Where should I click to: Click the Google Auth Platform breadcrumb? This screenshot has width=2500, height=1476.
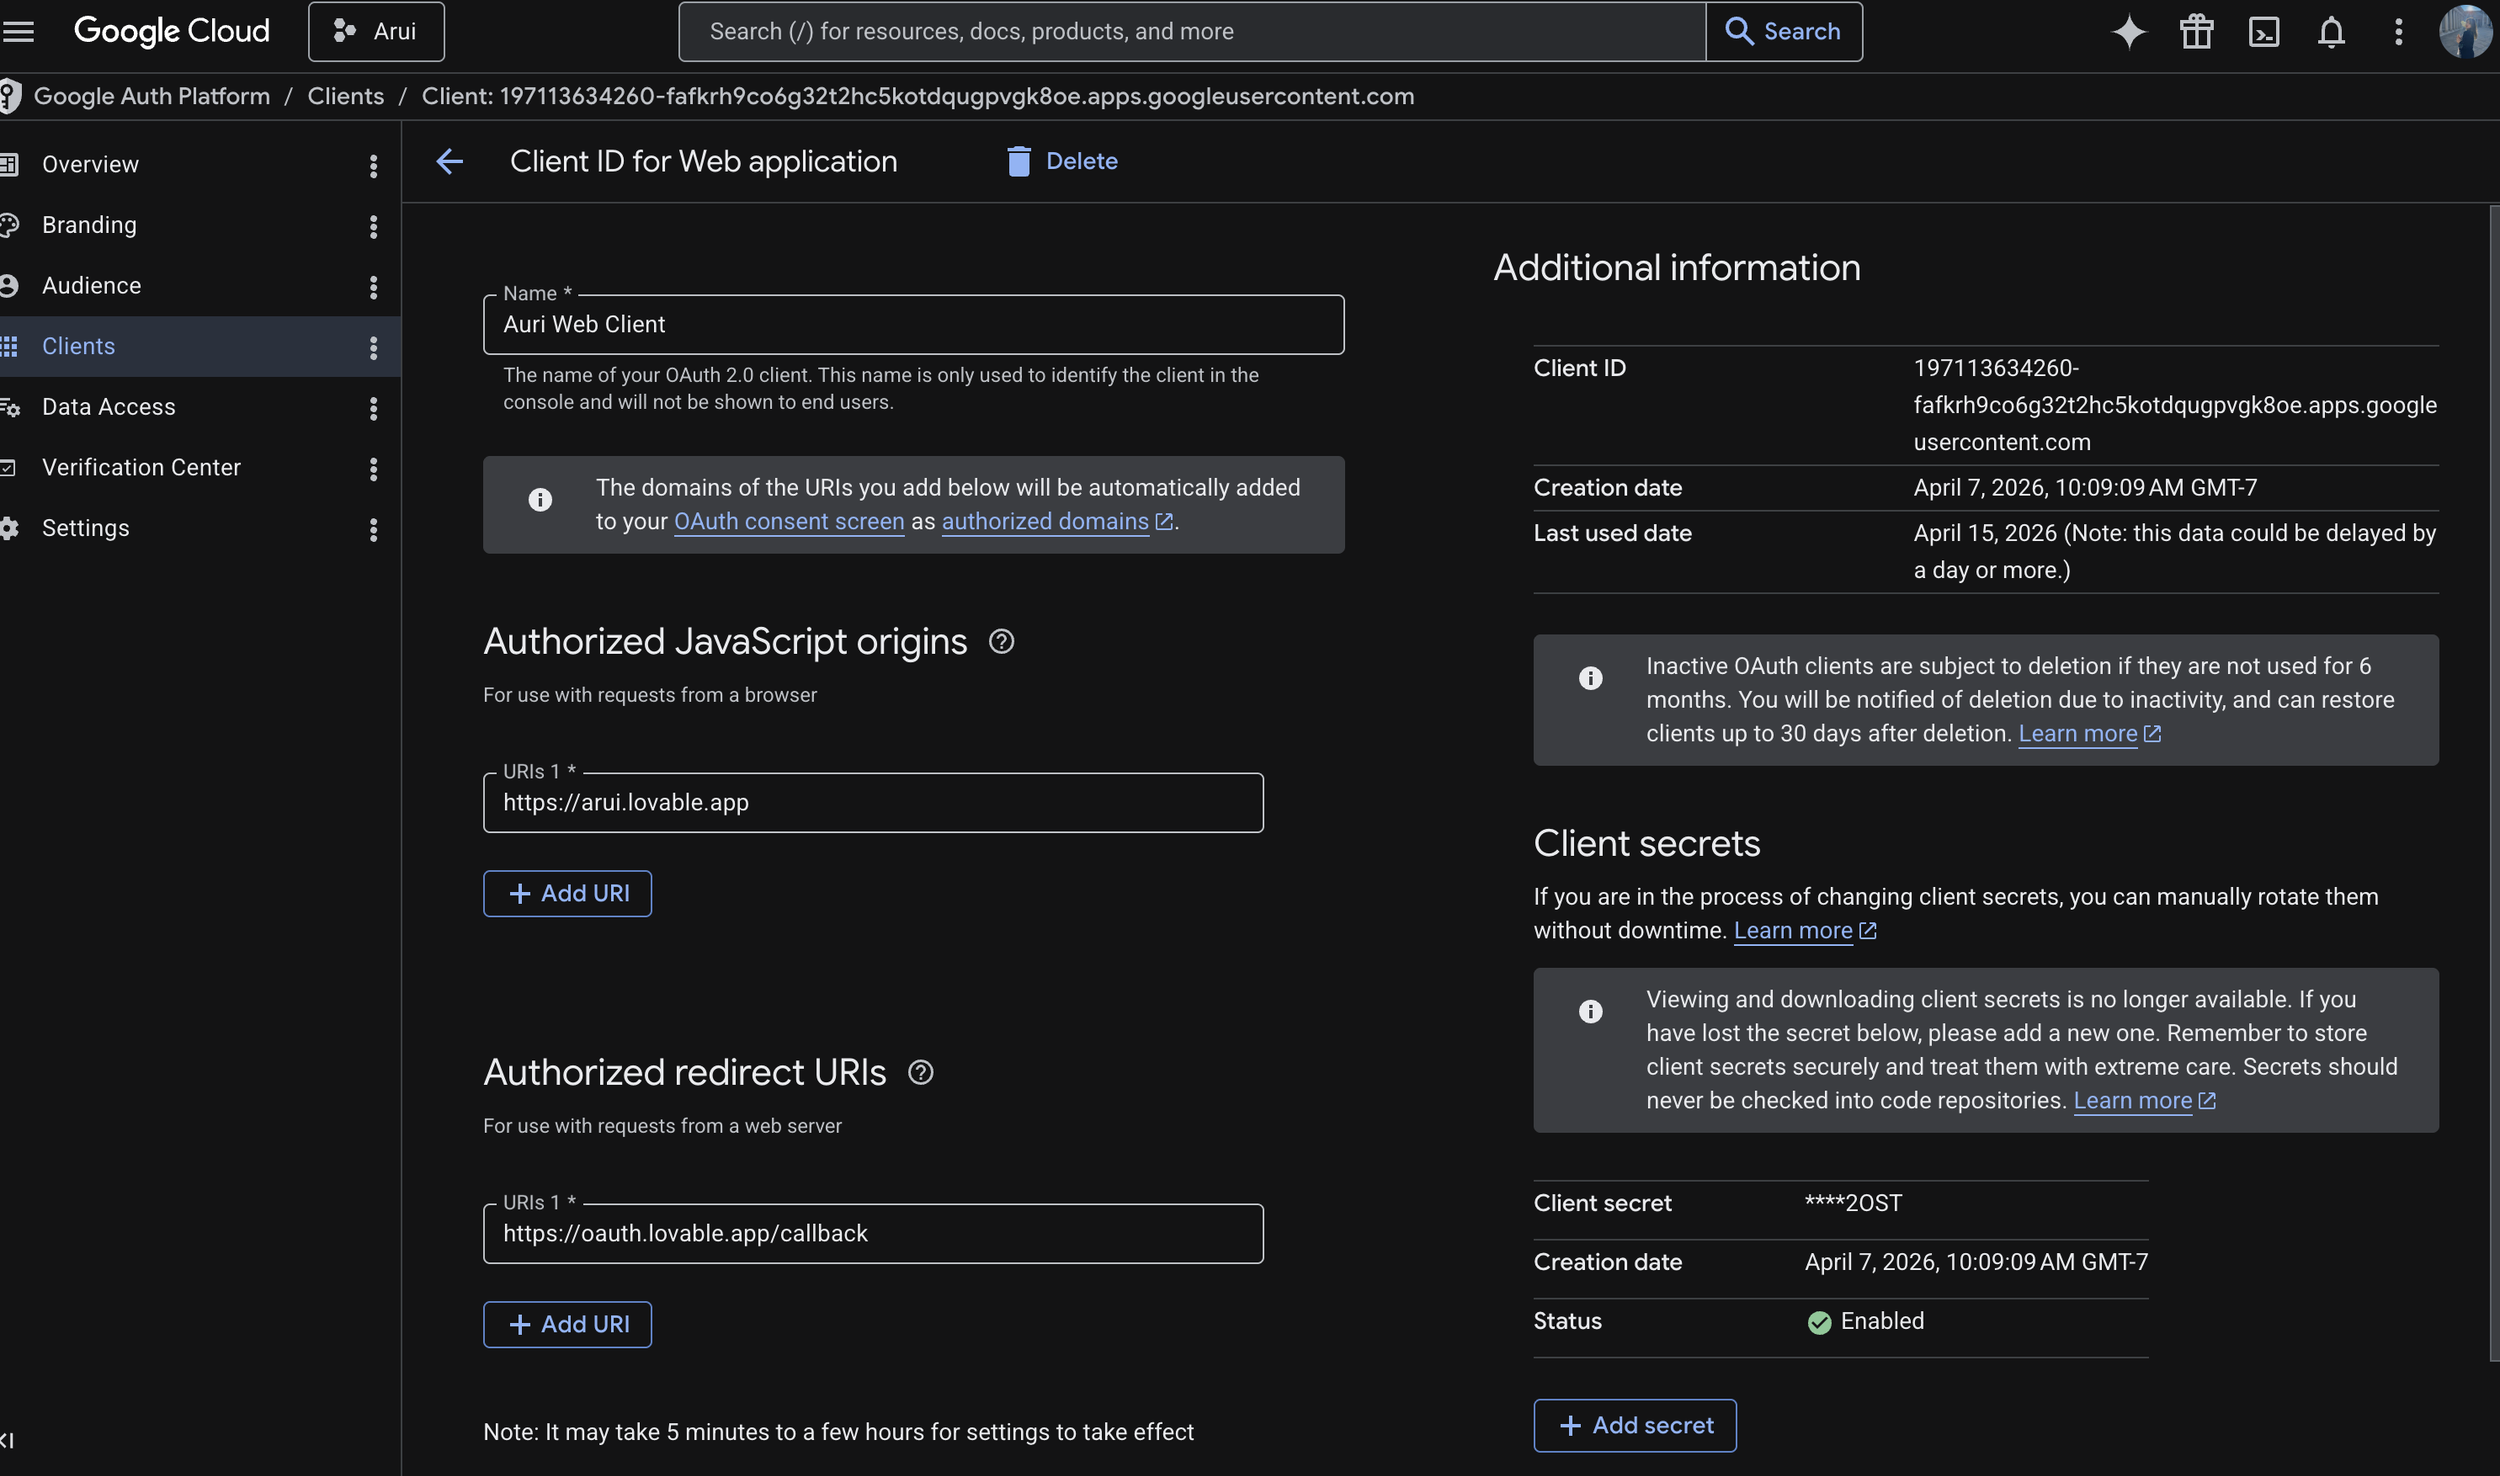click(152, 96)
